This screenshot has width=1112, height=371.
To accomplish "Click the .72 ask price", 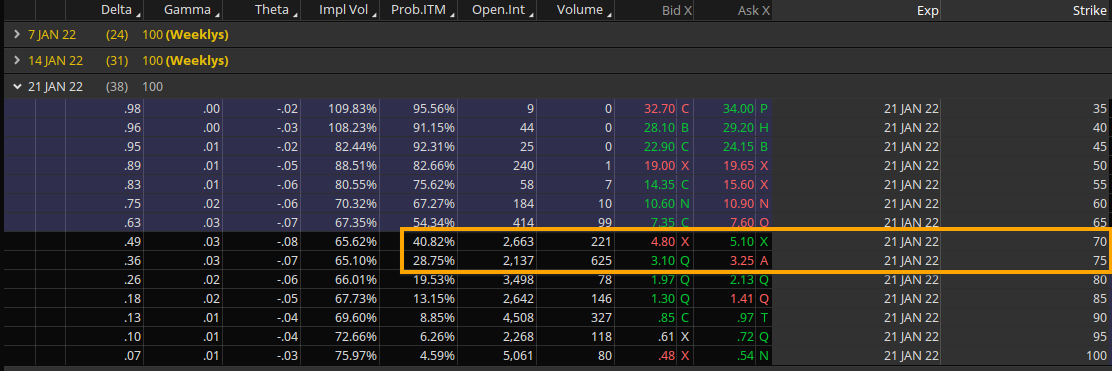I will [x=745, y=338].
